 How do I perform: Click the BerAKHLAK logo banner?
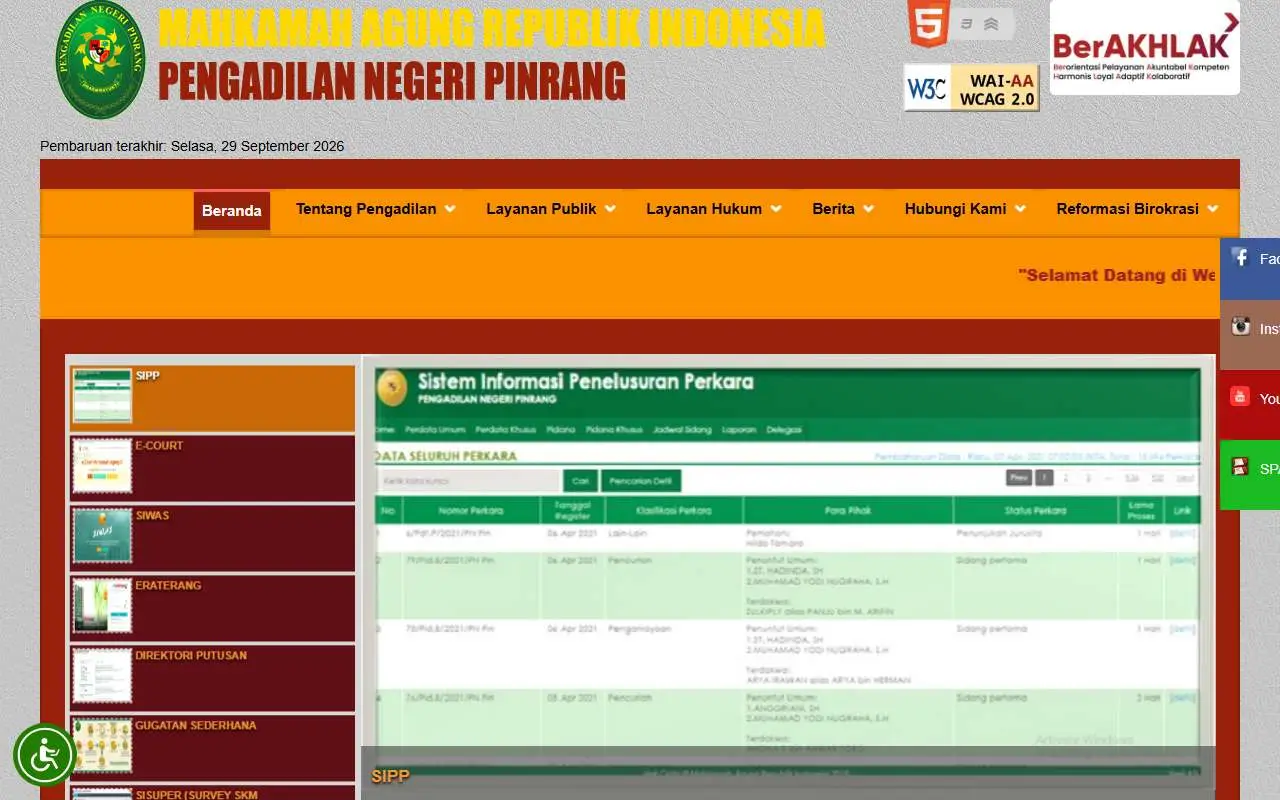pyautogui.click(x=1145, y=47)
